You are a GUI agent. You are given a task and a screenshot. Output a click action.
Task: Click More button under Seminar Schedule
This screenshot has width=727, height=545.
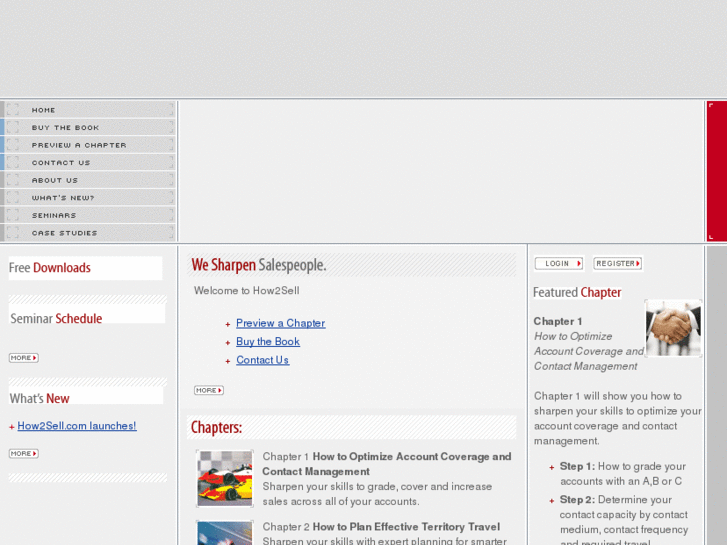pyautogui.click(x=24, y=358)
